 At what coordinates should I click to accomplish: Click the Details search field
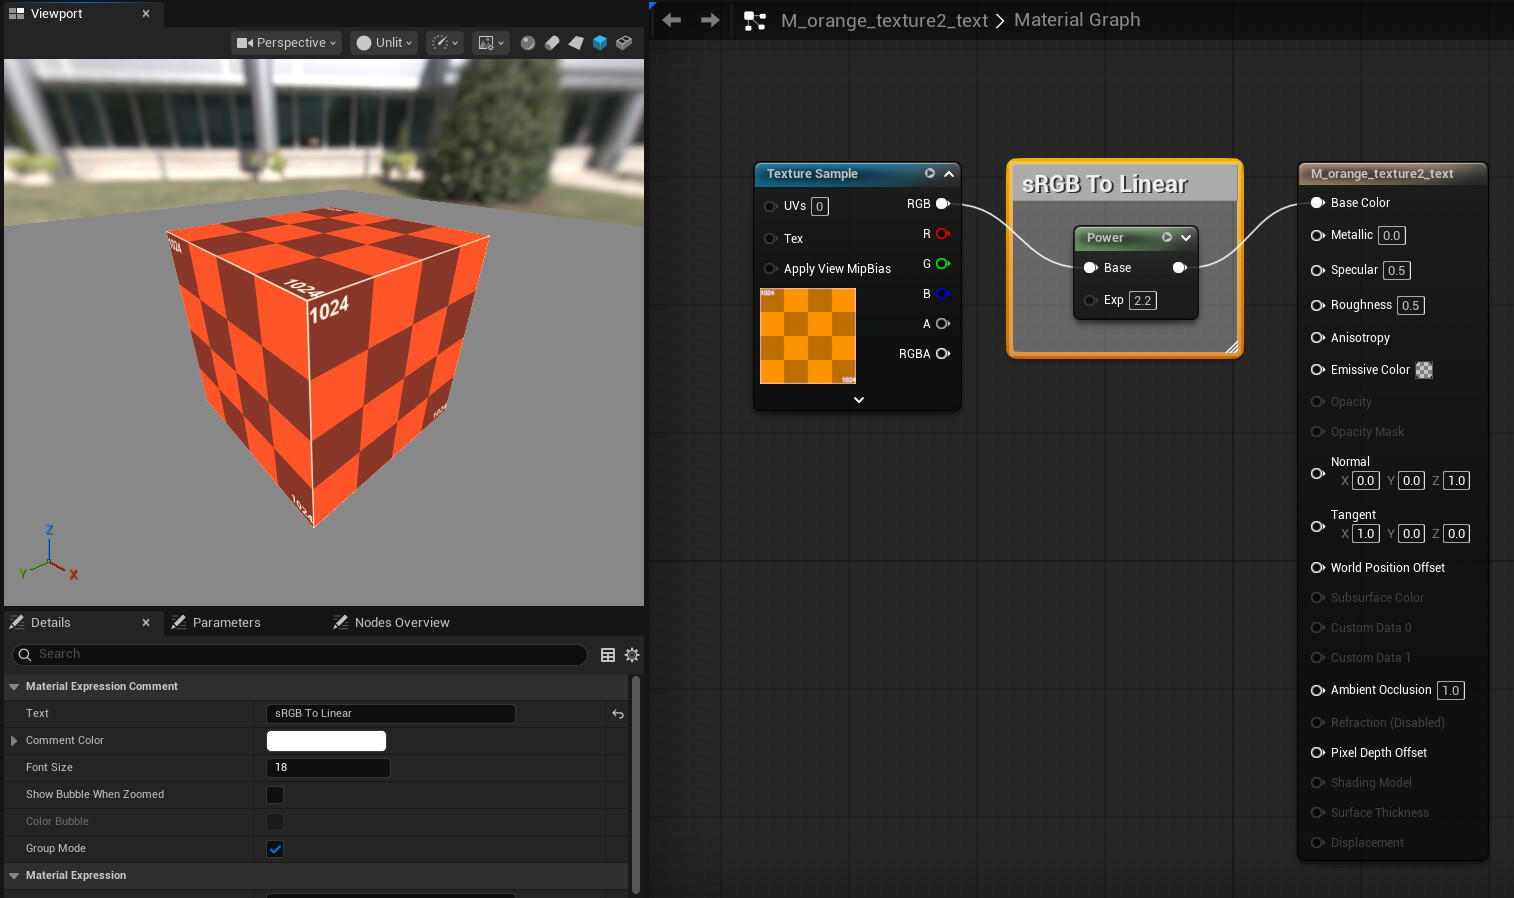(300, 654)
